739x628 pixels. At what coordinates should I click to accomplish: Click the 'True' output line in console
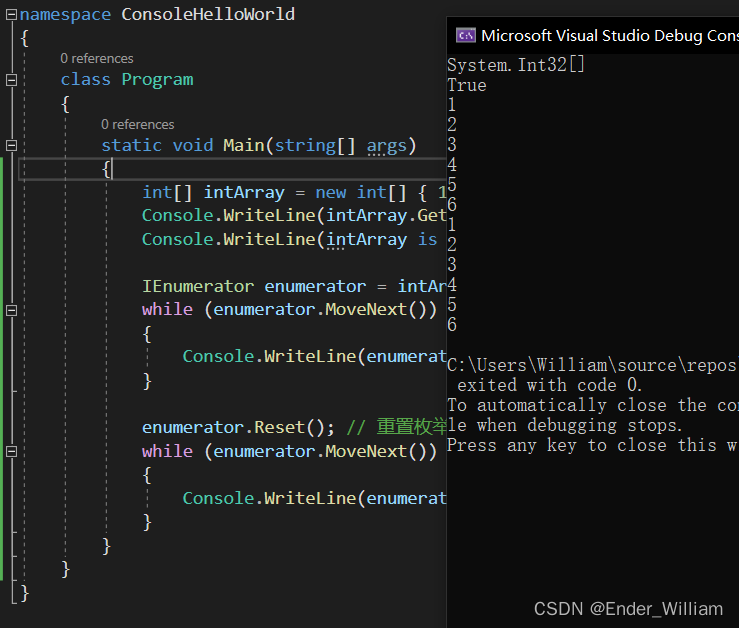click(467, 85)
